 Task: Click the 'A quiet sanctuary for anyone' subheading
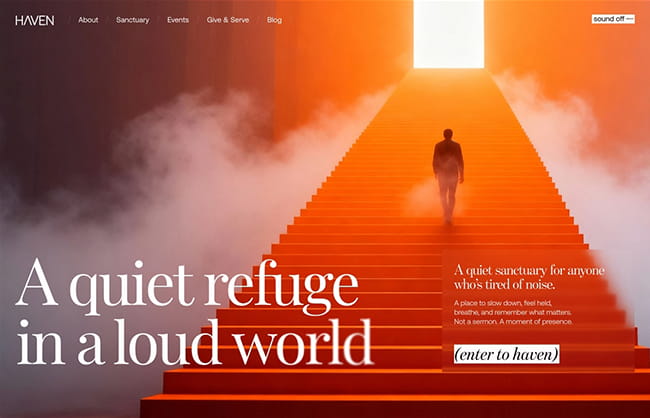pyautogui.click(x=529, y=271)
